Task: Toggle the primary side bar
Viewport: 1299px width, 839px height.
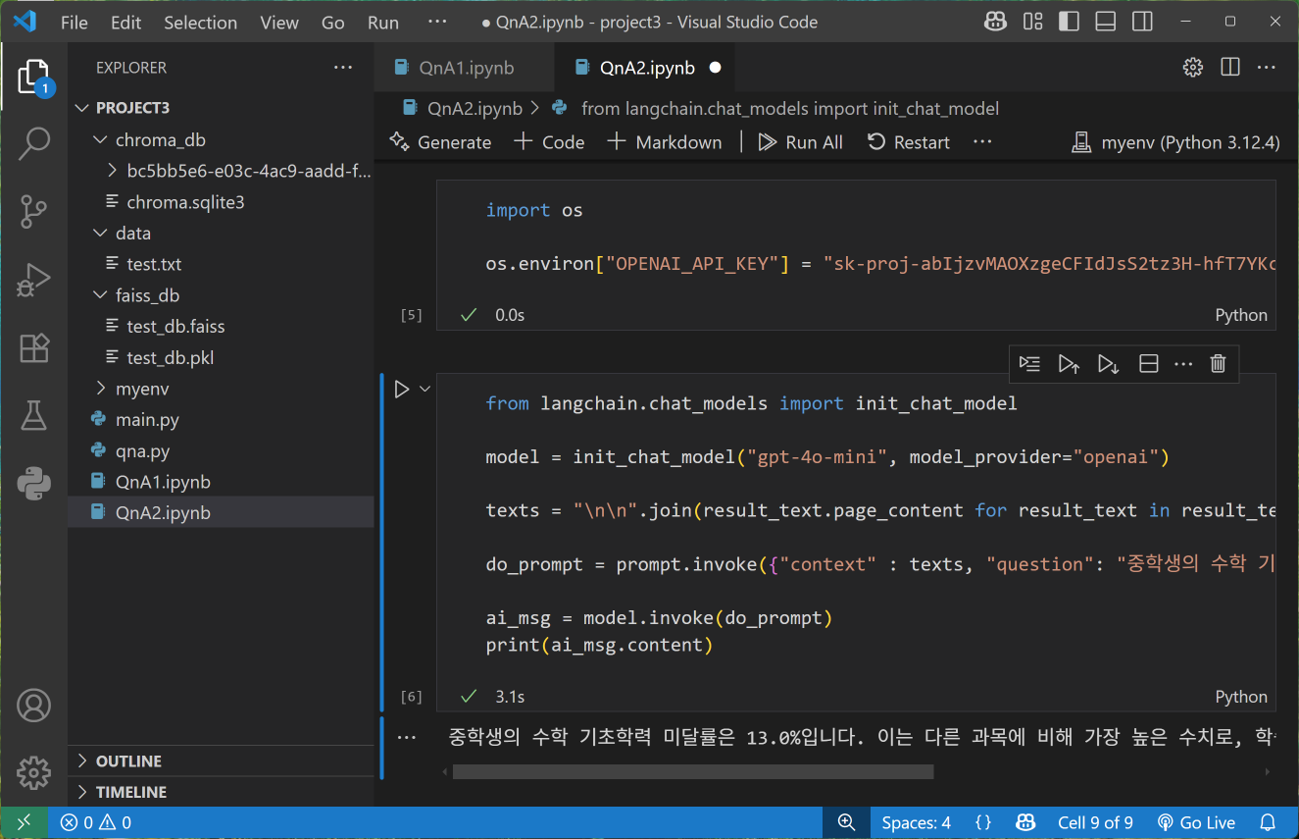Action: coord(1069,22)
